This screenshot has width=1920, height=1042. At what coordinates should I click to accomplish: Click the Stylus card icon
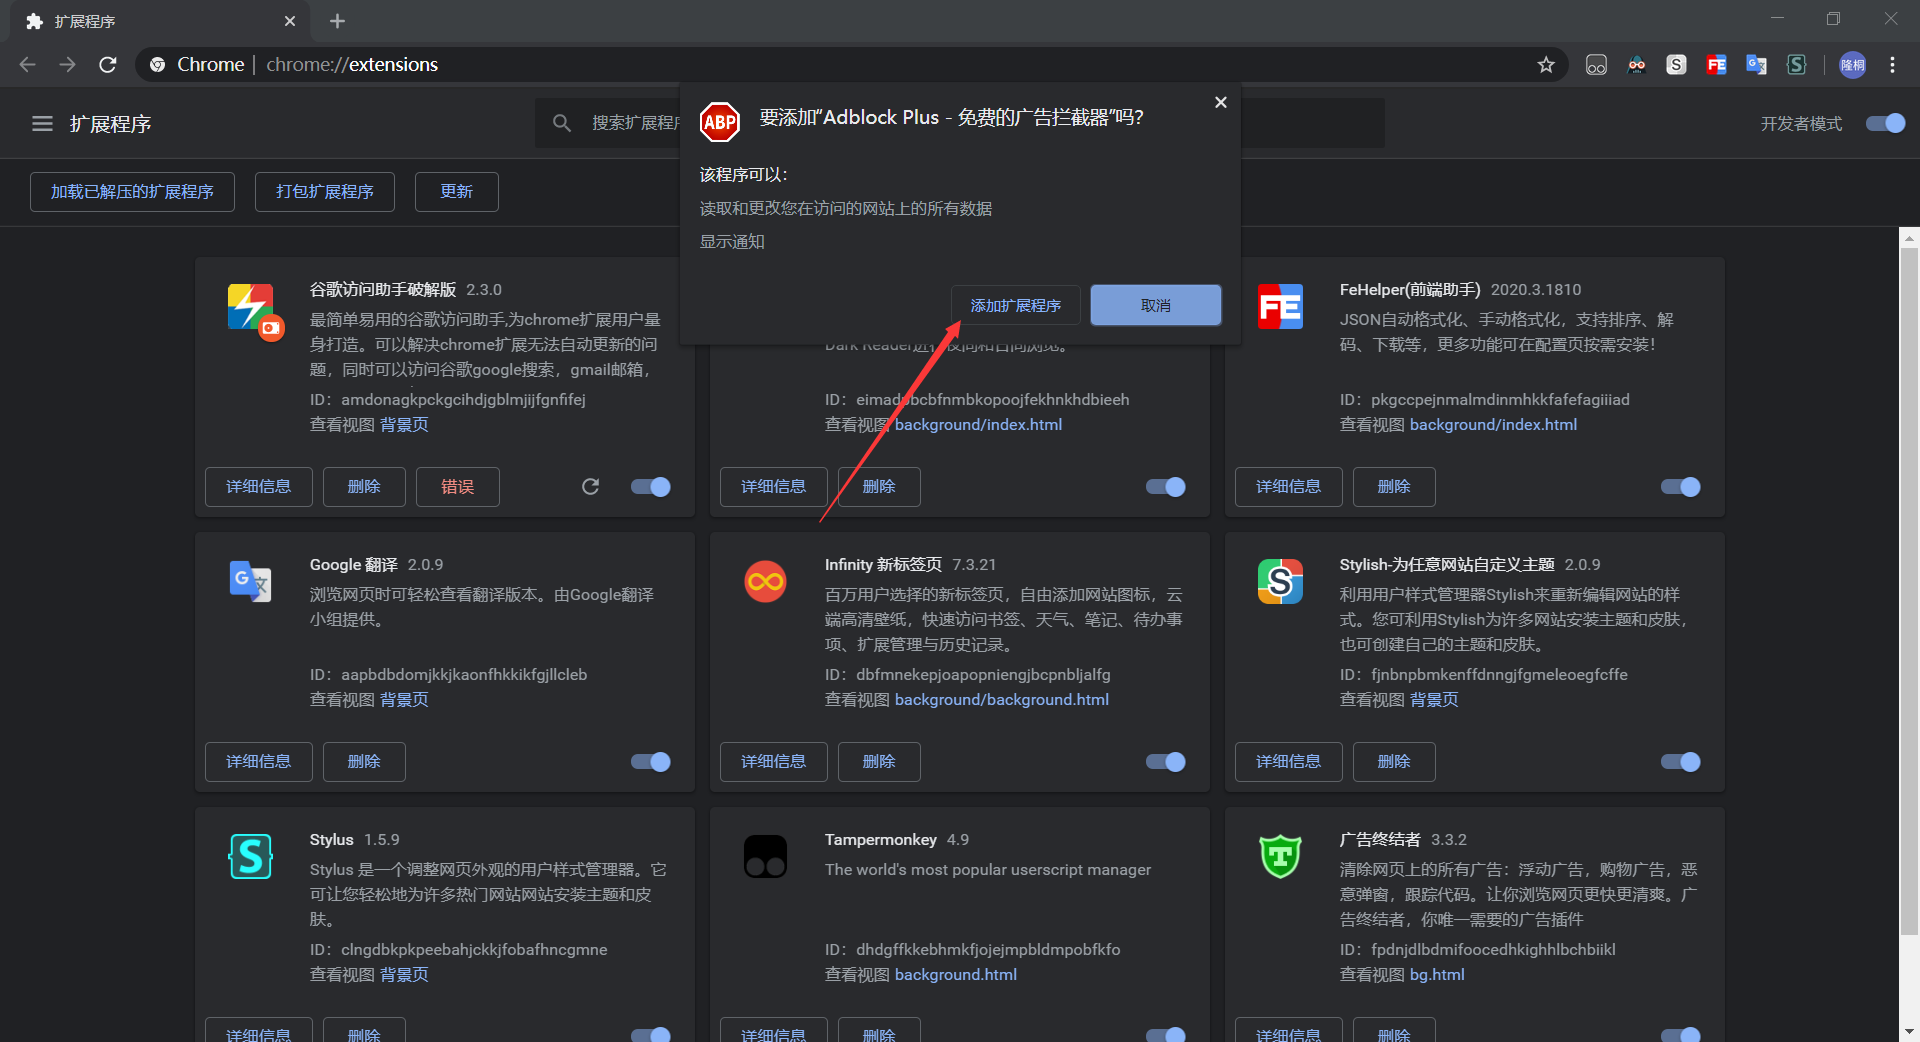tap(250, 857)
